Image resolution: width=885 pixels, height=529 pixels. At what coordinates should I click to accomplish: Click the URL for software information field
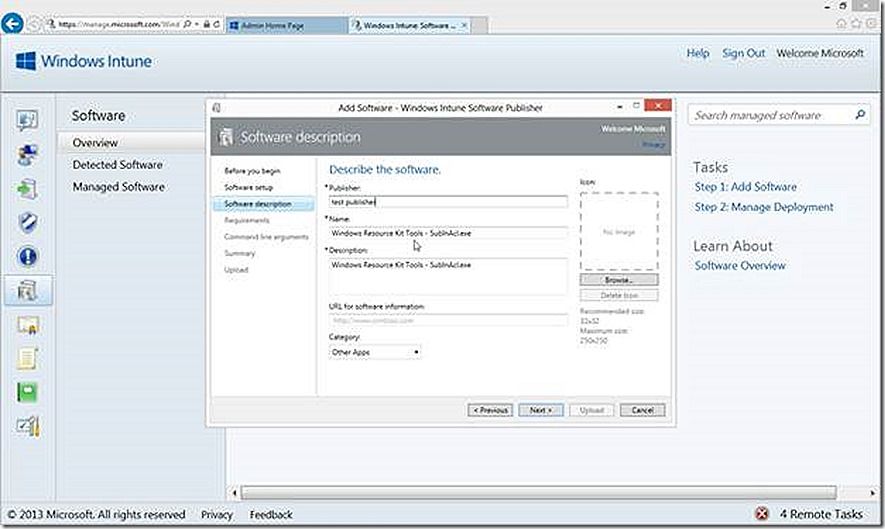click(448, 320)
